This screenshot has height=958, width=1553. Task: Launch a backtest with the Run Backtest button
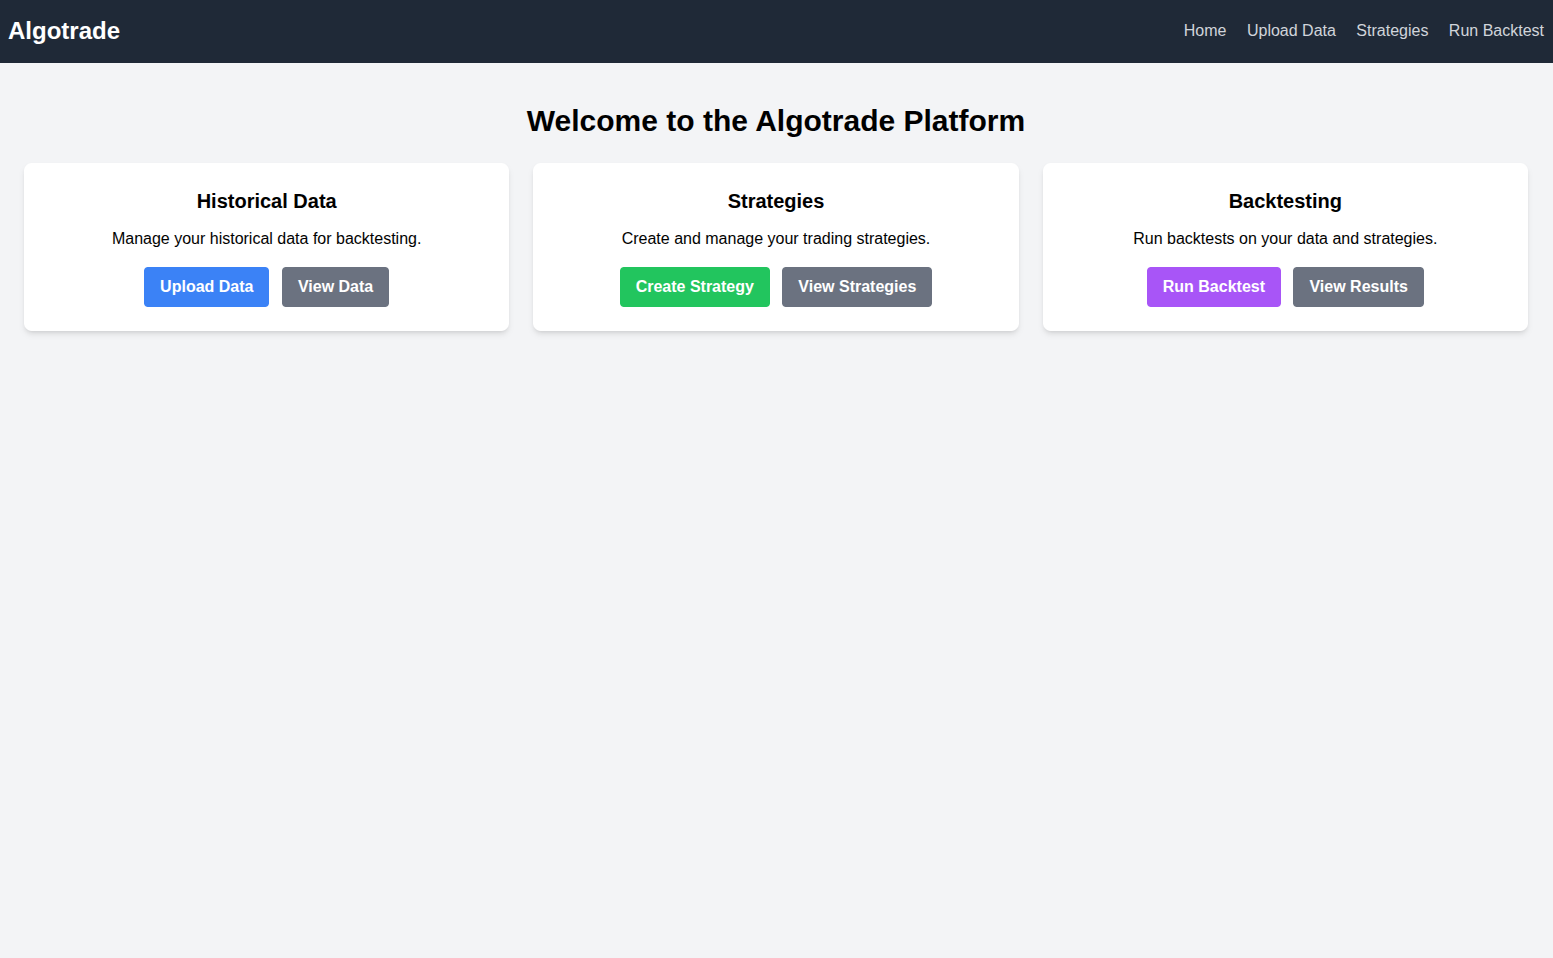pyautogui.click(x=1213, y=287)
